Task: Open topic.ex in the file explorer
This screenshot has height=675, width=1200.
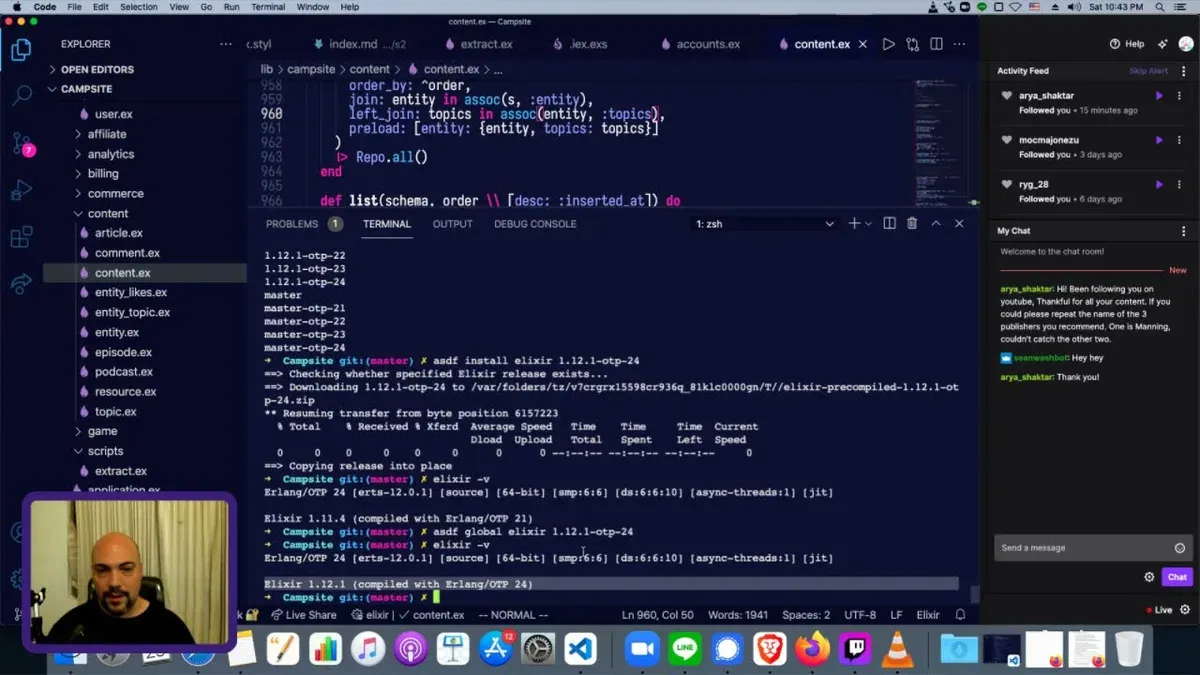Action: 116,411
